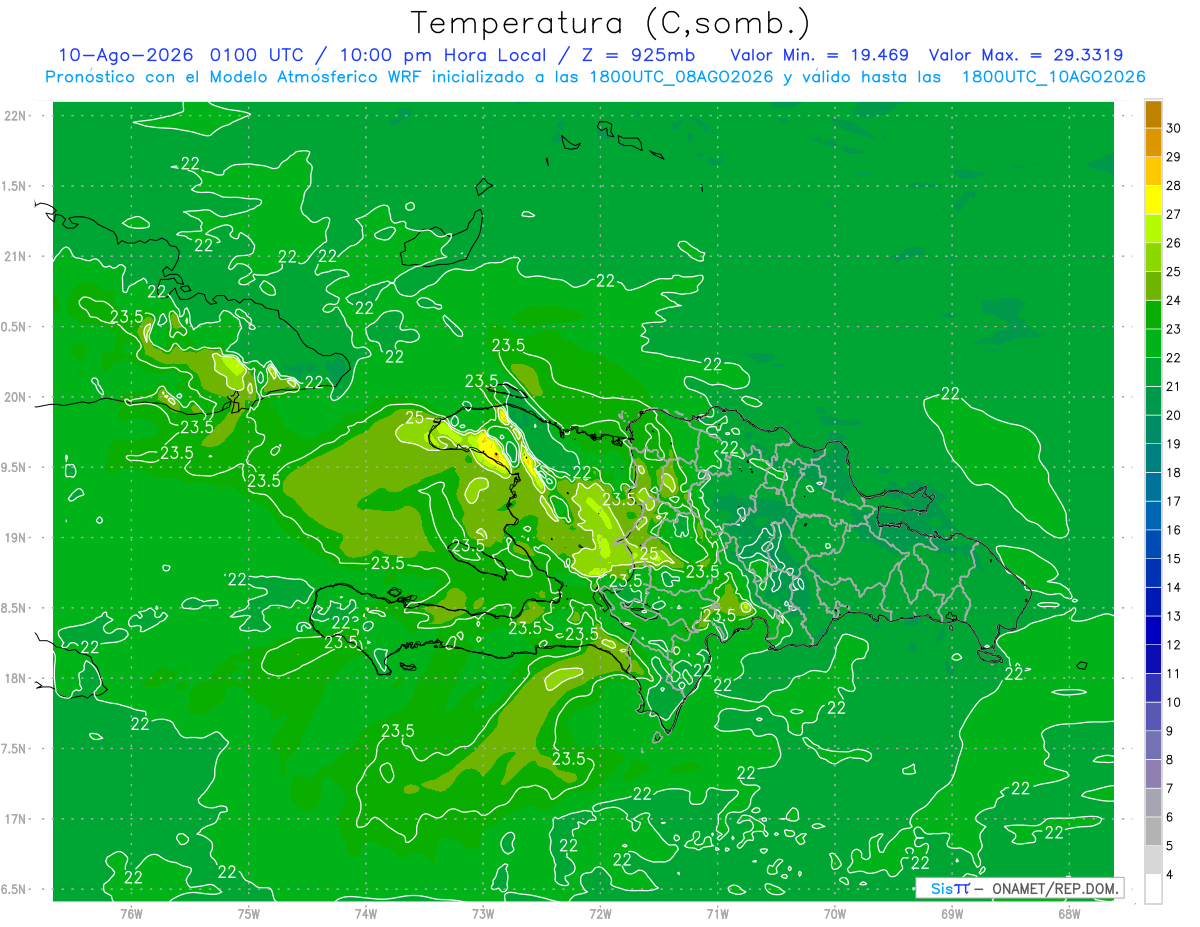Screen dimensions: 1200x927
Task: Pick lime green swatch between 26 and 27
Action: click(x=1153, y=228)
